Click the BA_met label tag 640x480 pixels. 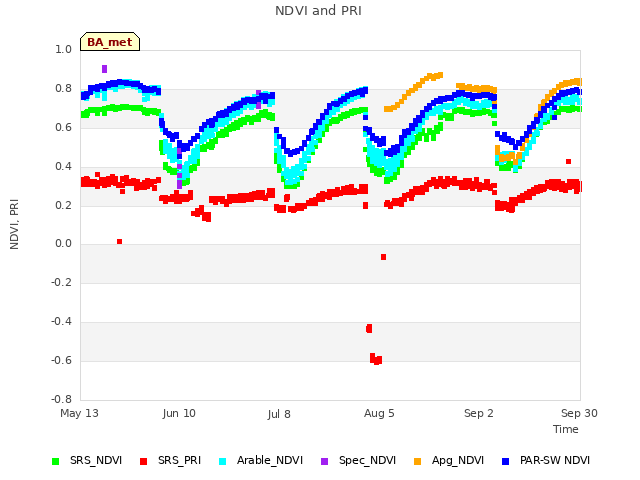pos(110,42)
